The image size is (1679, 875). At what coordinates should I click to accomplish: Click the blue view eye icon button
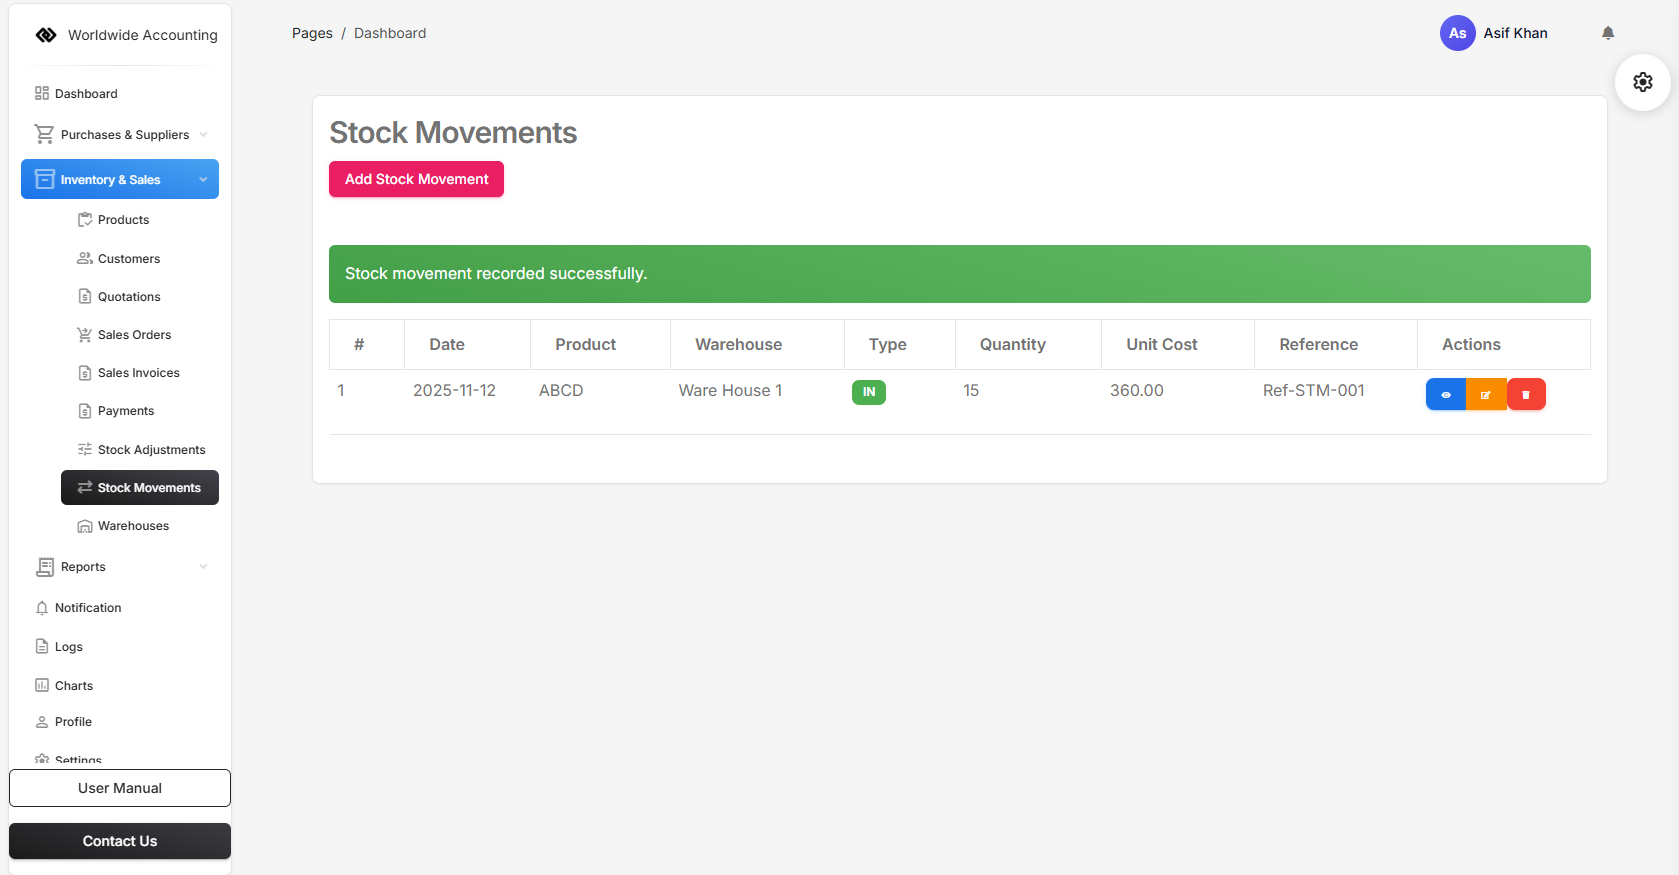click(x=1445, y=394)
